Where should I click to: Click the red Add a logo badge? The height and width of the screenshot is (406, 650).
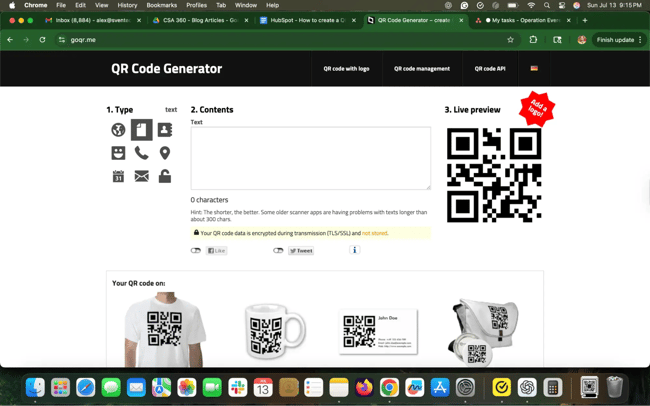[537, 109]
